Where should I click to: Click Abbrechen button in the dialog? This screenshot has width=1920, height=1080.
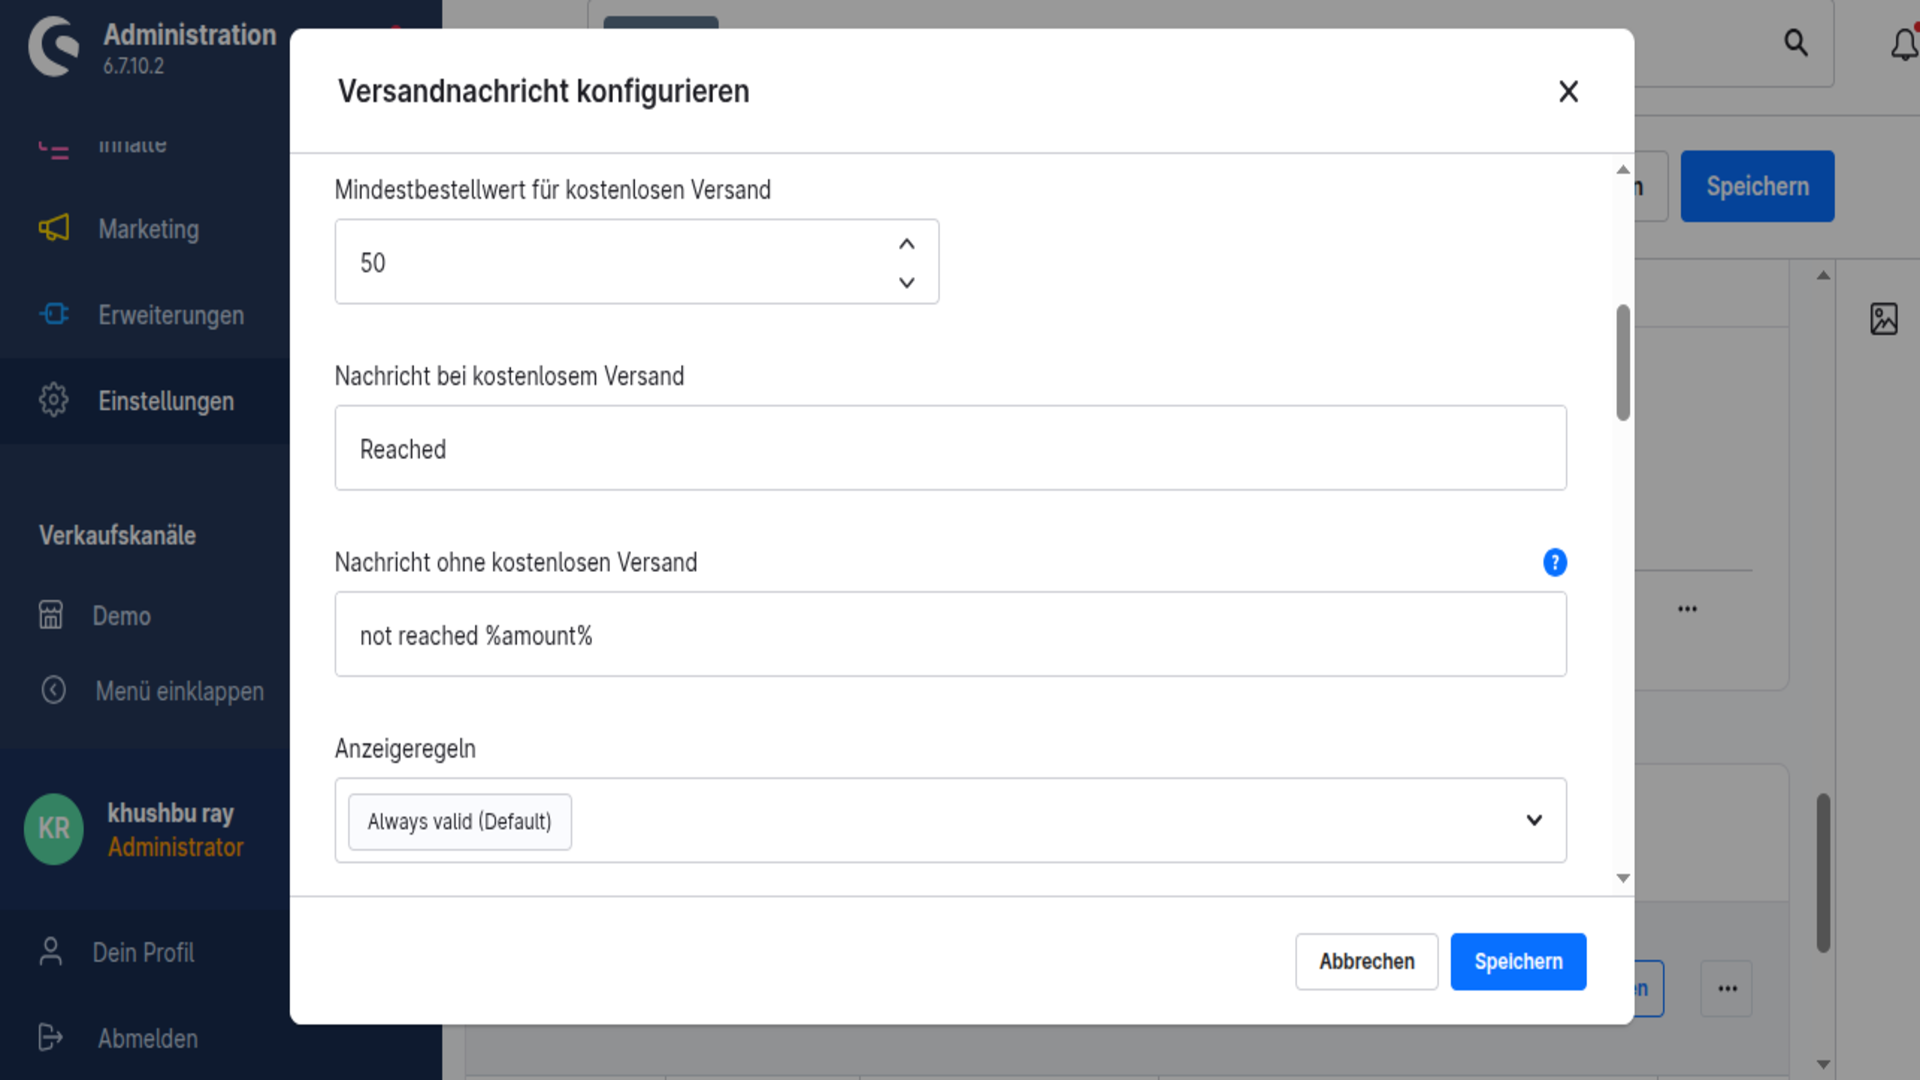point(1367,962)
